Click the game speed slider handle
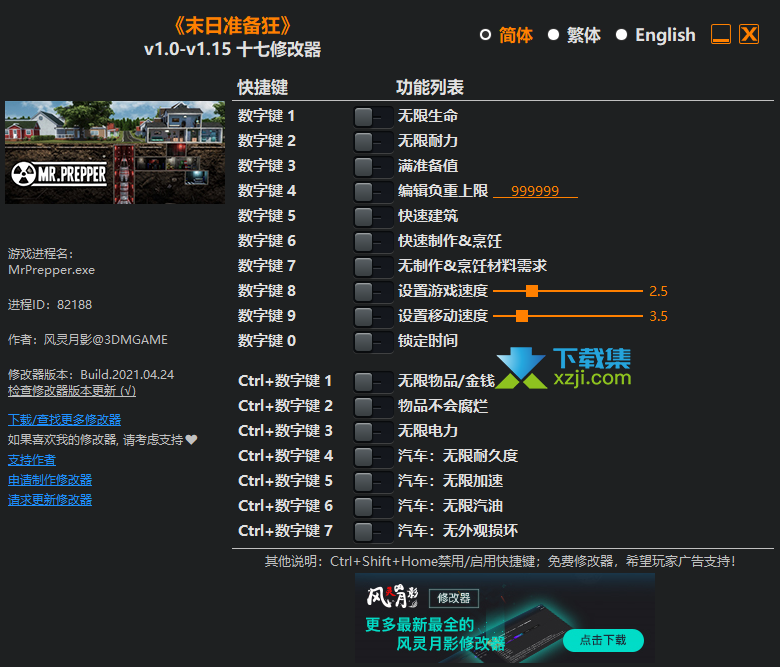This screenshot has height=667, width=780. tap(532, 291)
